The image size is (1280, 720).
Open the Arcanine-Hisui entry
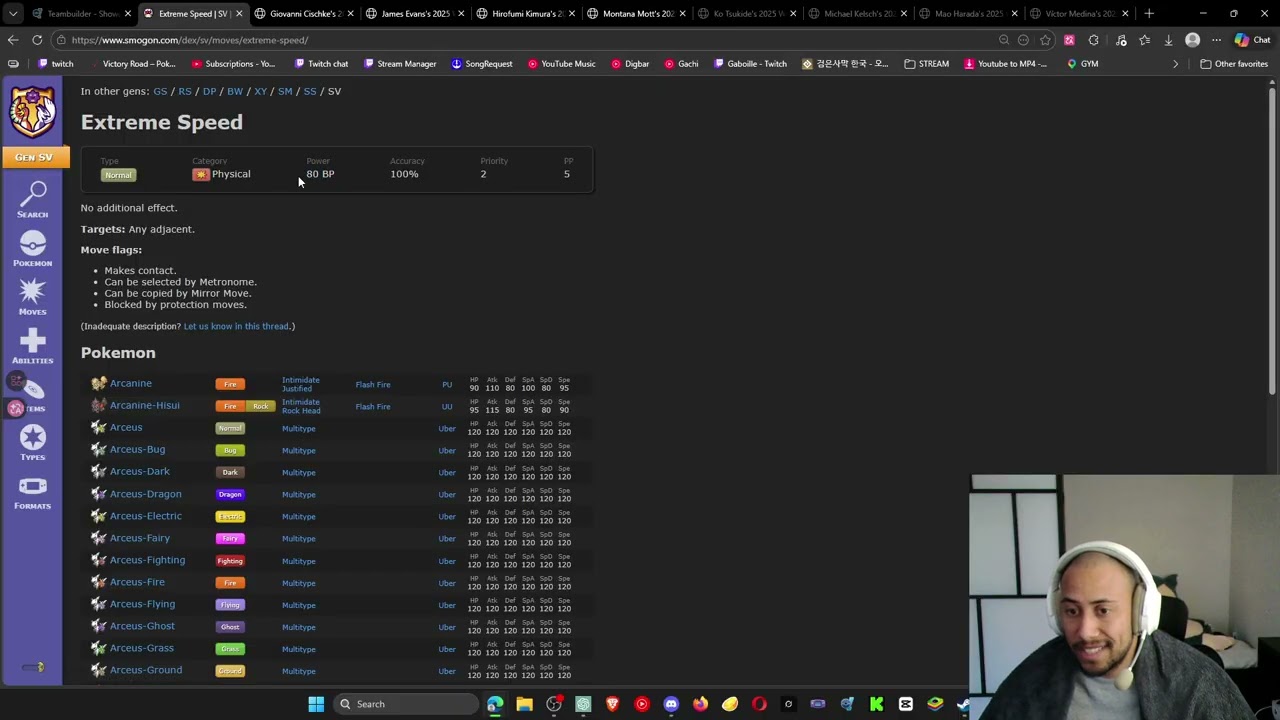(x=145, y=405)
